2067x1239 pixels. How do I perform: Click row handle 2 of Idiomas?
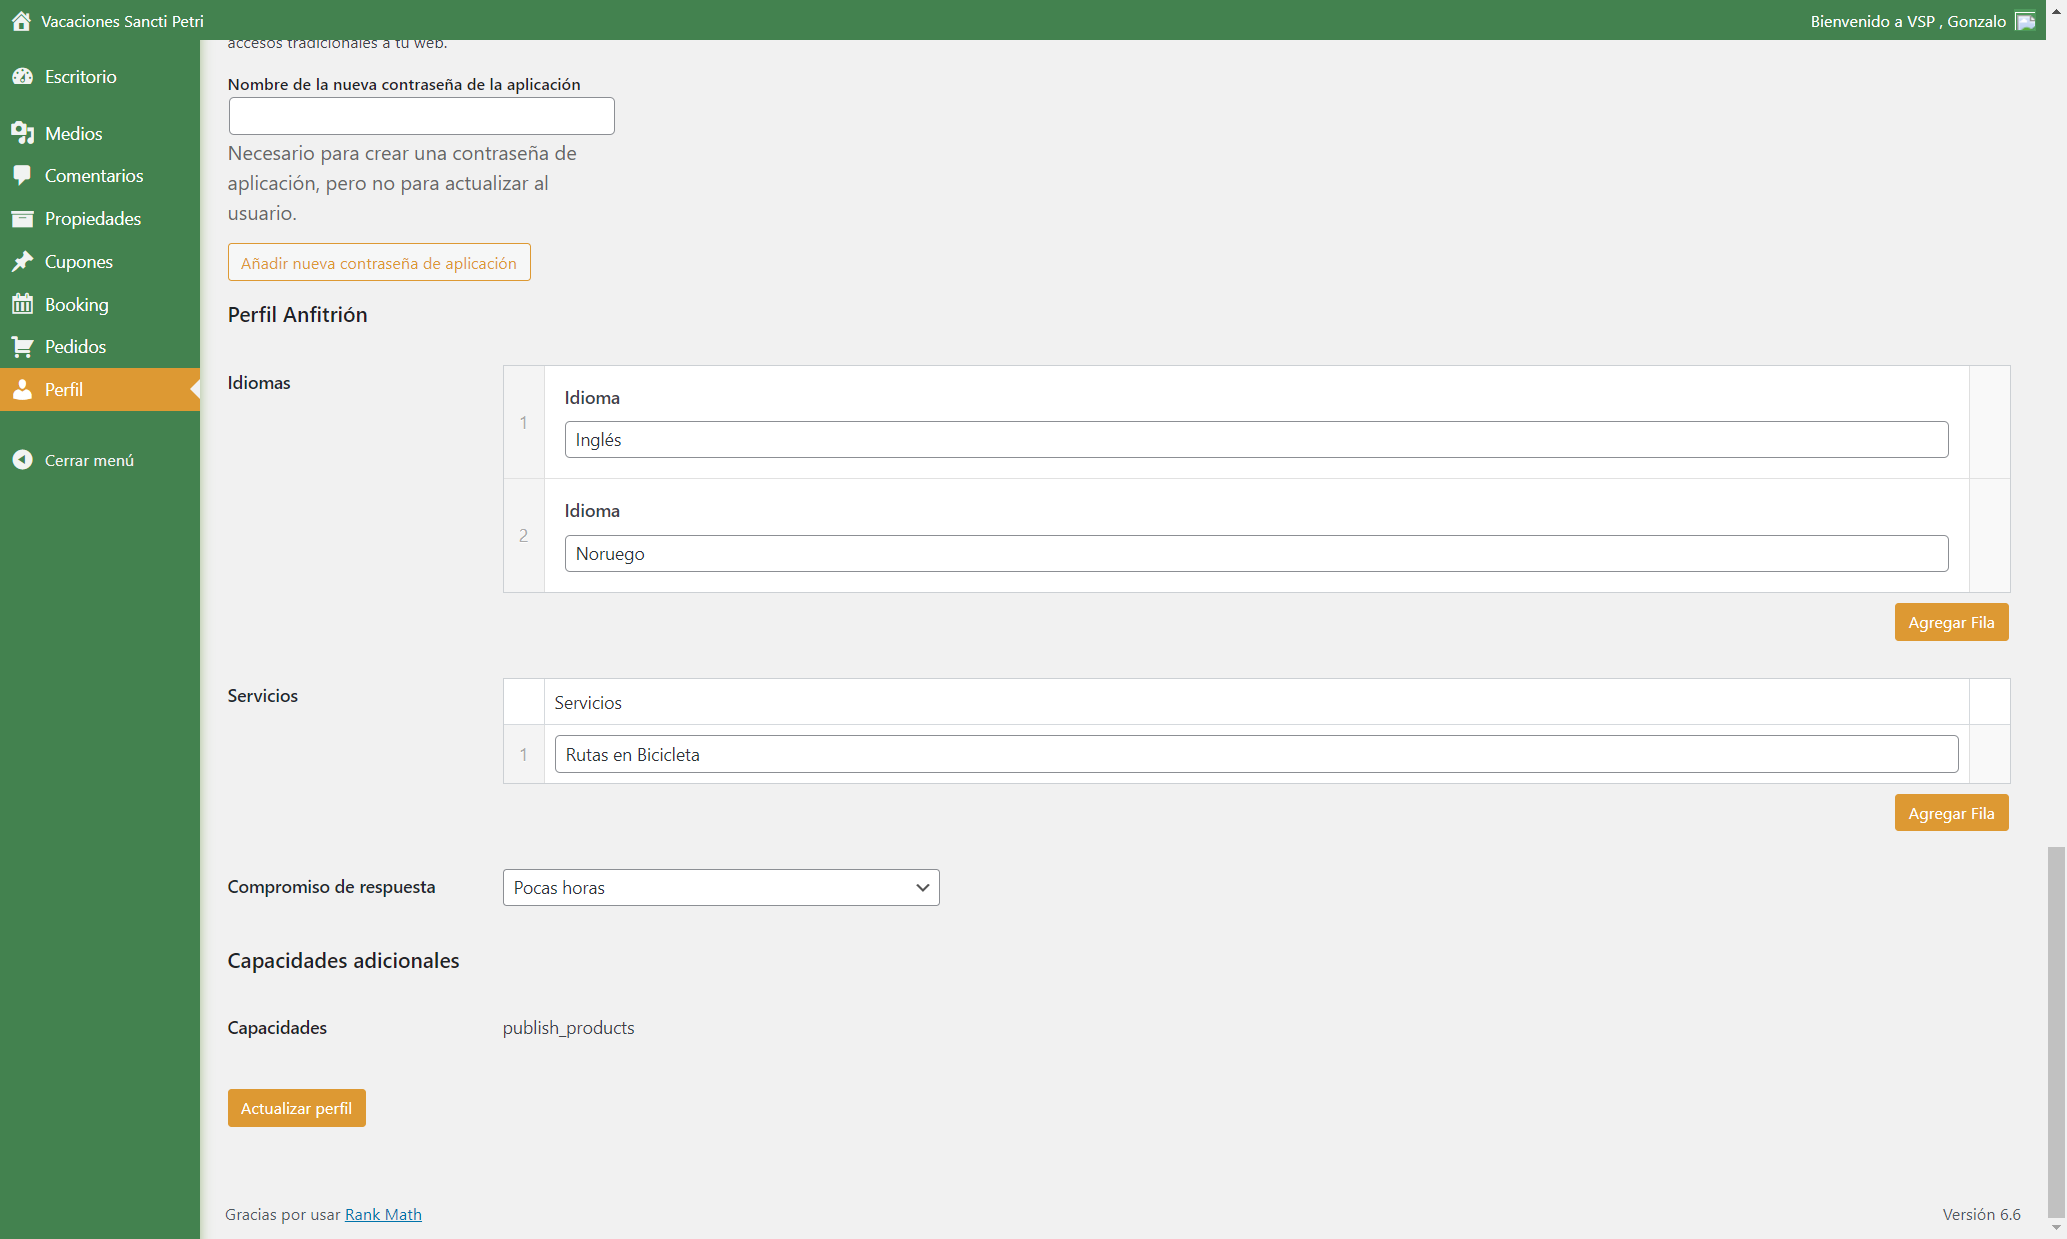[x=523, y=536]
